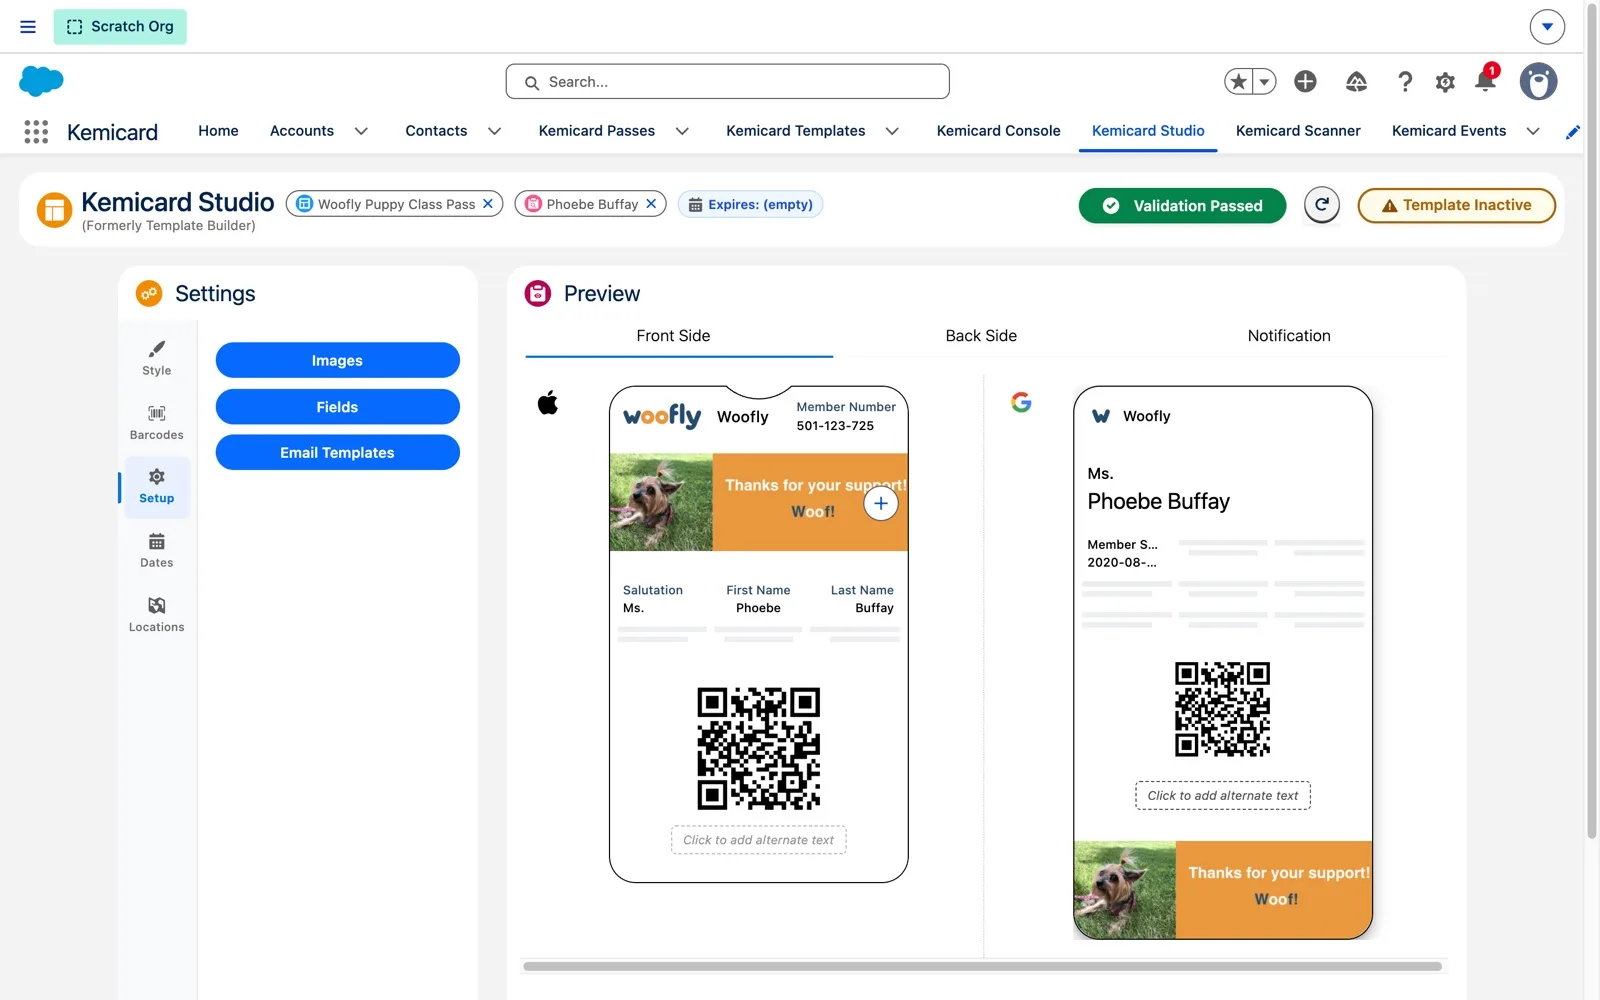Viewport: 1600px width, 1000px height.
Task: Open the Barcodes settings section
Action: [156, 423]
